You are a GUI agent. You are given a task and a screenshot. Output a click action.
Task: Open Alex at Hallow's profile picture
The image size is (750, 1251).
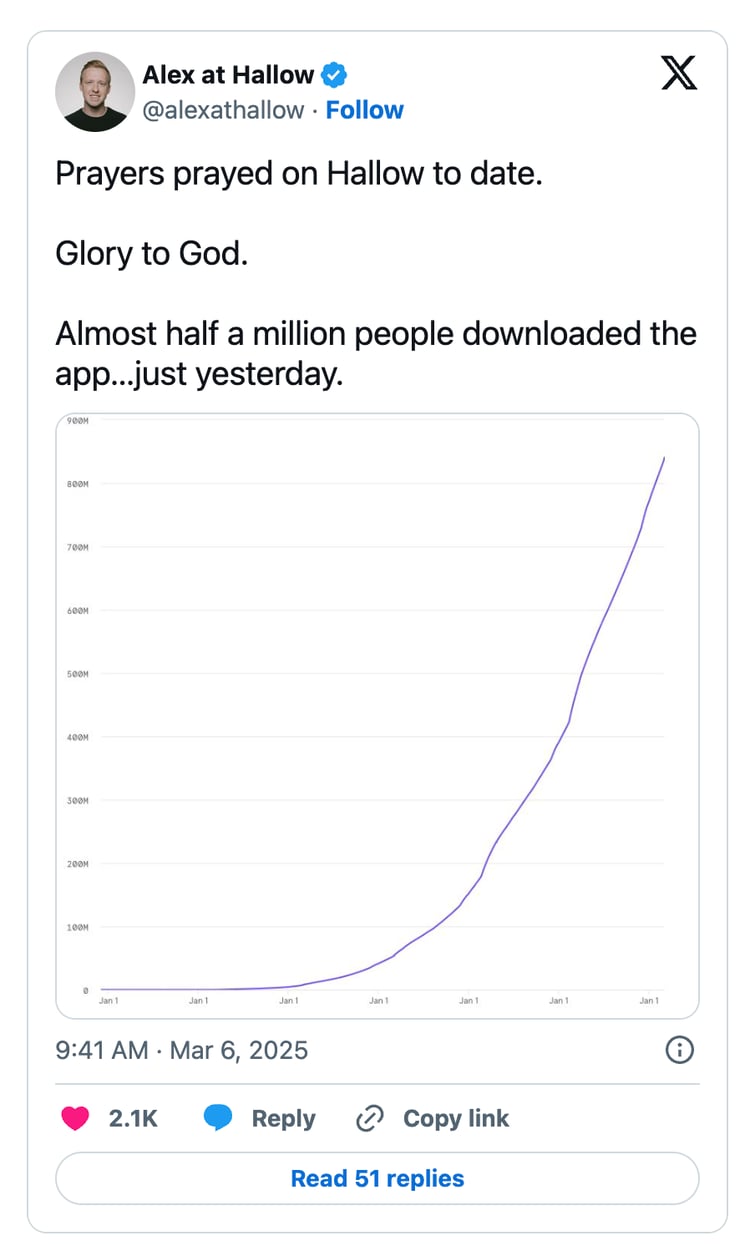point(95,92)
